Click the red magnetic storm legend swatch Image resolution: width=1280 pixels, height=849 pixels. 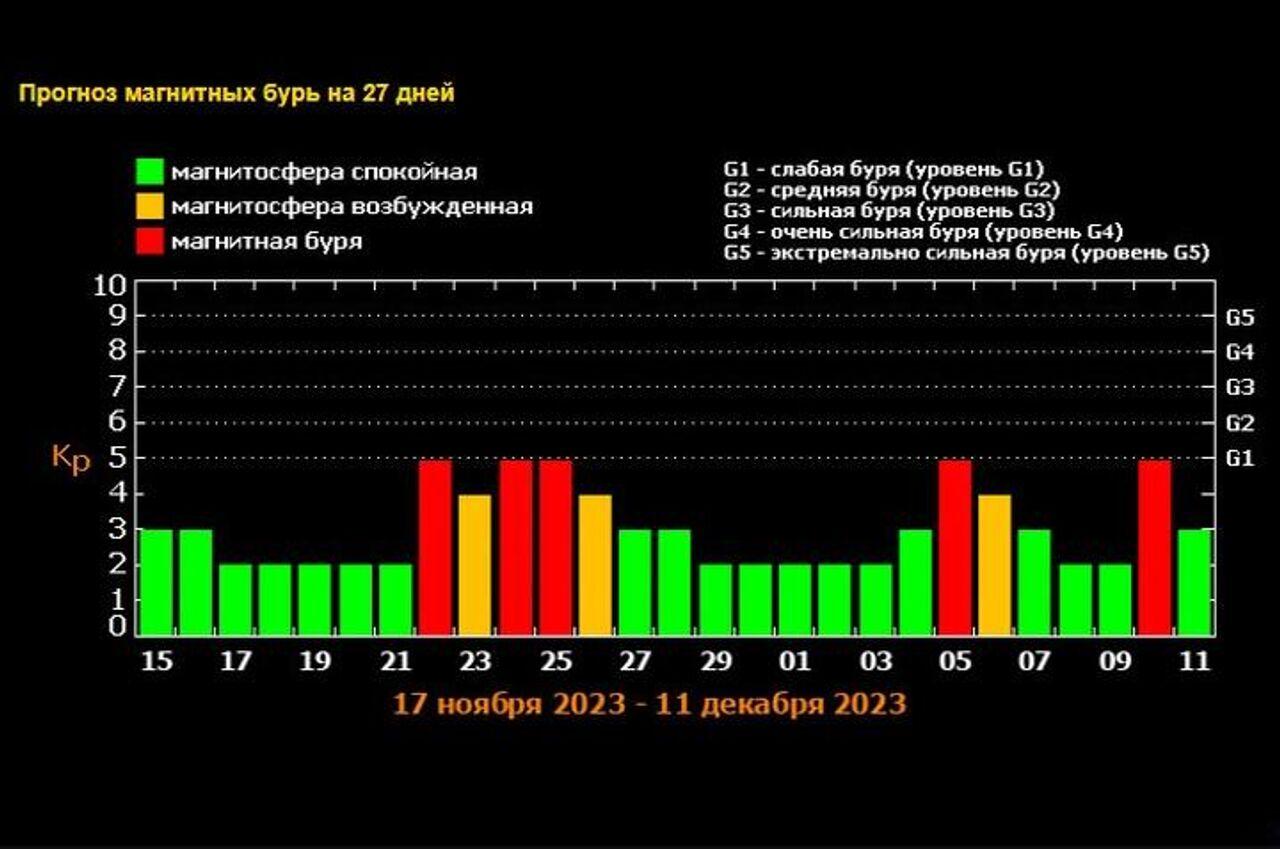pyautogui.click(x=151, y=241)
